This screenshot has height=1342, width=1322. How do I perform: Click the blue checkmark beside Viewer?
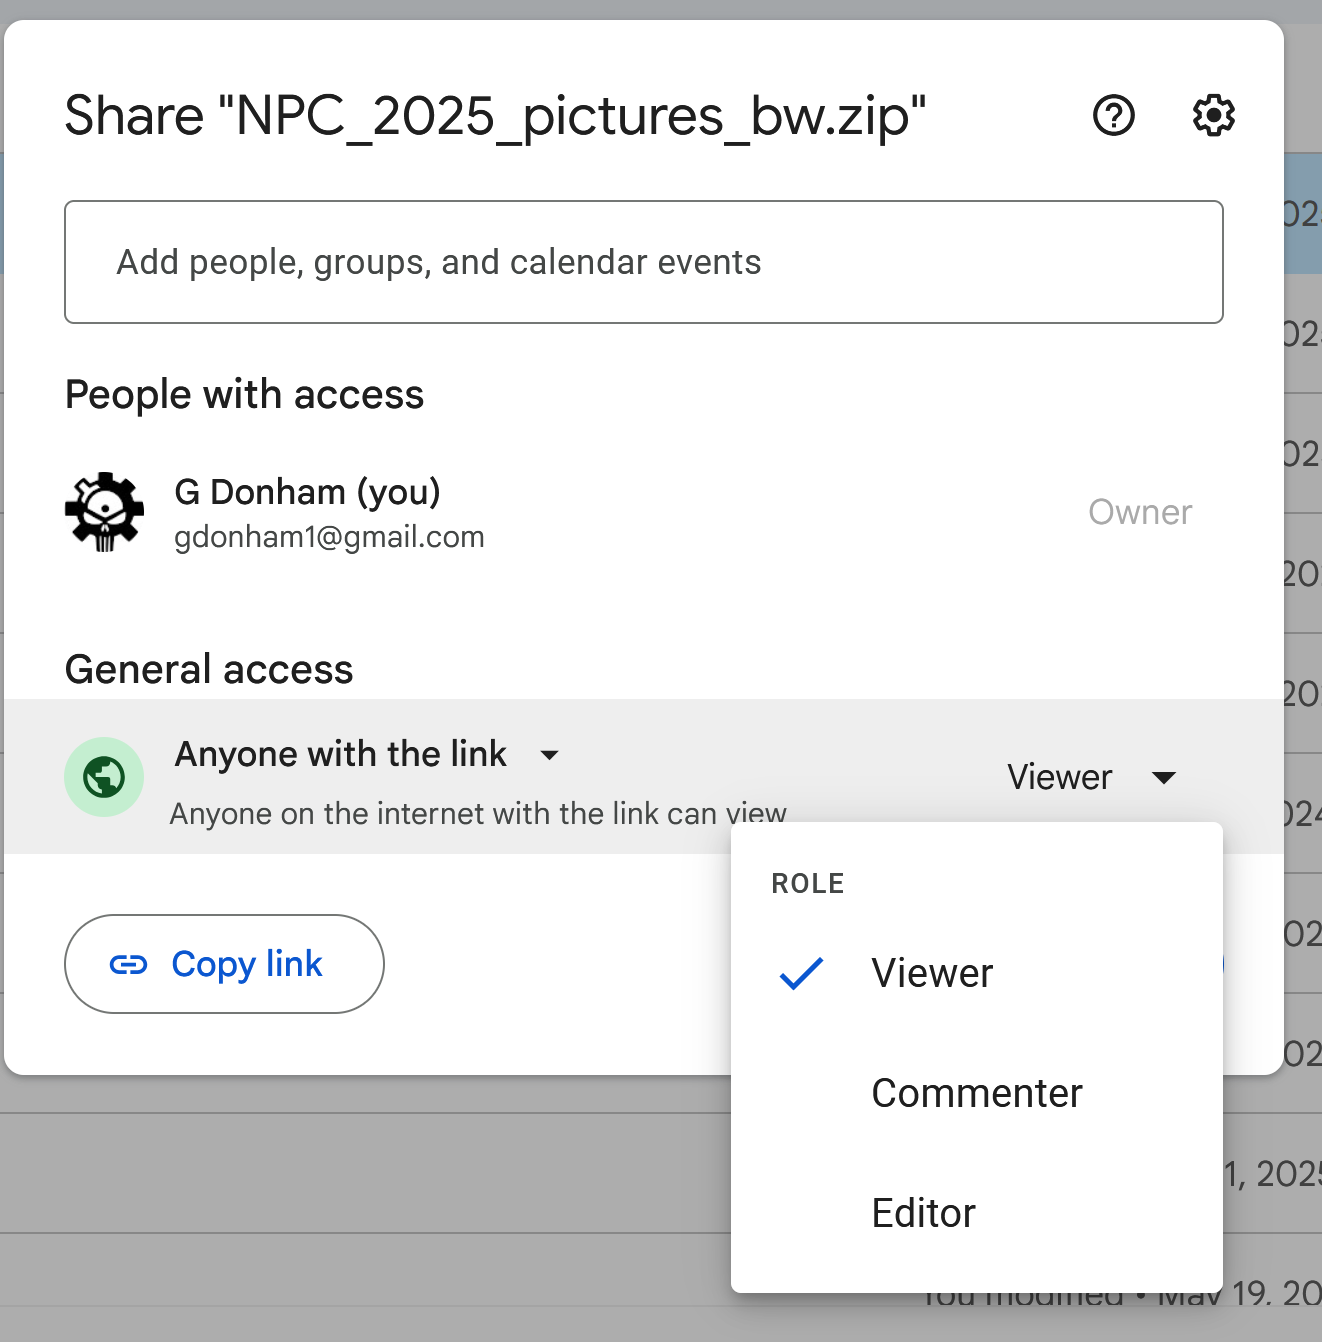click(801, 973)
